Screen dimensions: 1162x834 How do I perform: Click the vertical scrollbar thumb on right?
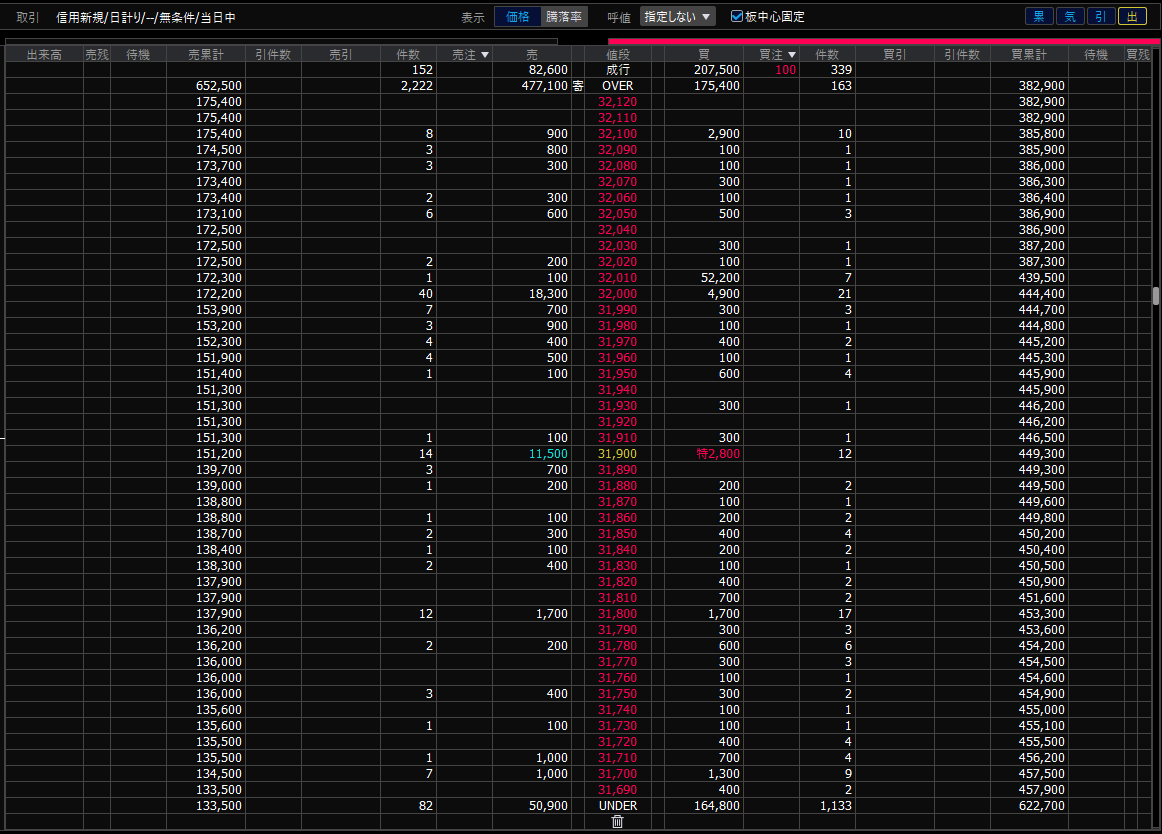pyautogui.click(x=1155, y=295)
